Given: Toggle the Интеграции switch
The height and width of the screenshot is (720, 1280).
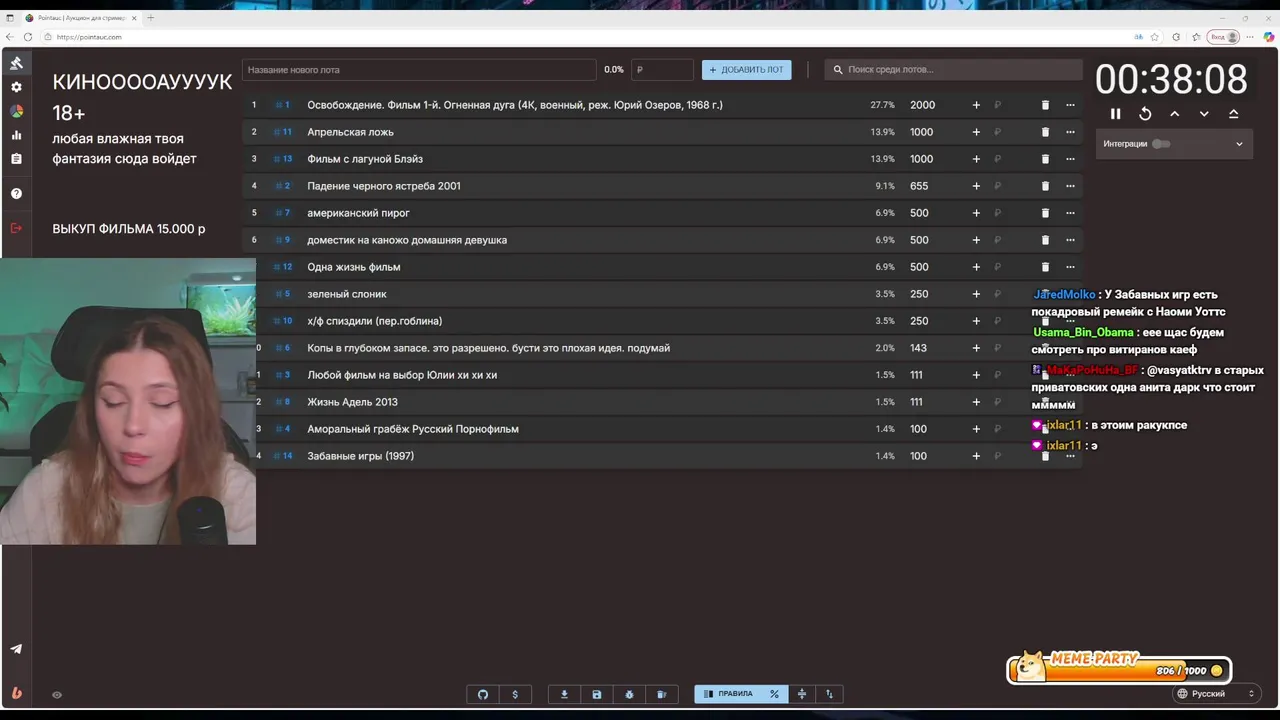Looking at the screenshot, I should point(1160,144).
